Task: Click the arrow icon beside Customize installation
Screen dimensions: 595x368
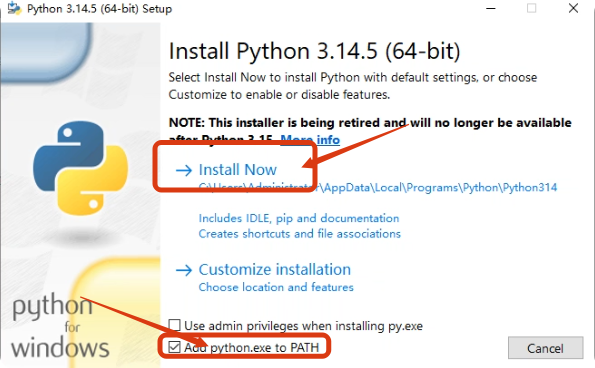Action: coord(184,270)
